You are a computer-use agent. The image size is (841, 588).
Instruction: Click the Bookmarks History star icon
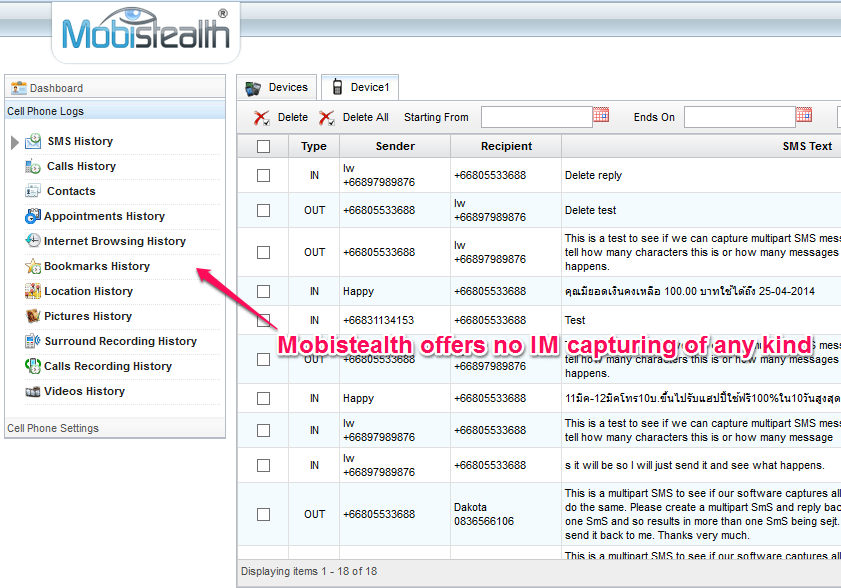(32, 266)
